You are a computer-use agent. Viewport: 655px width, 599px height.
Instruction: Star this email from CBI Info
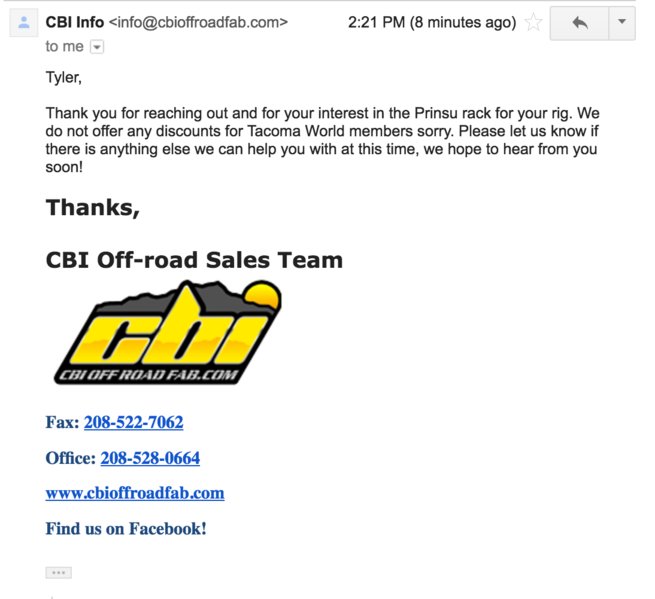[x=533, y=22]
